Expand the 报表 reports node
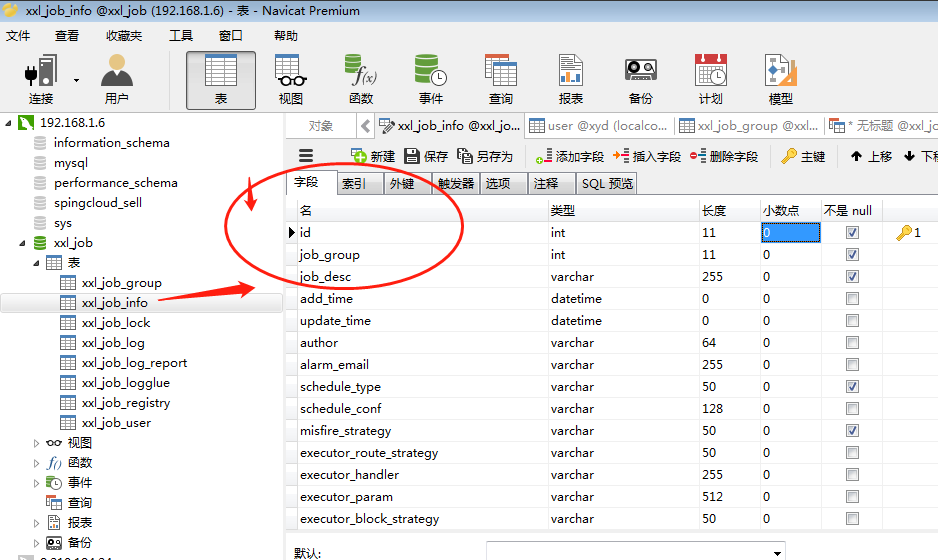The height and width of the screenshot is (560, 938). click(36, 523)
